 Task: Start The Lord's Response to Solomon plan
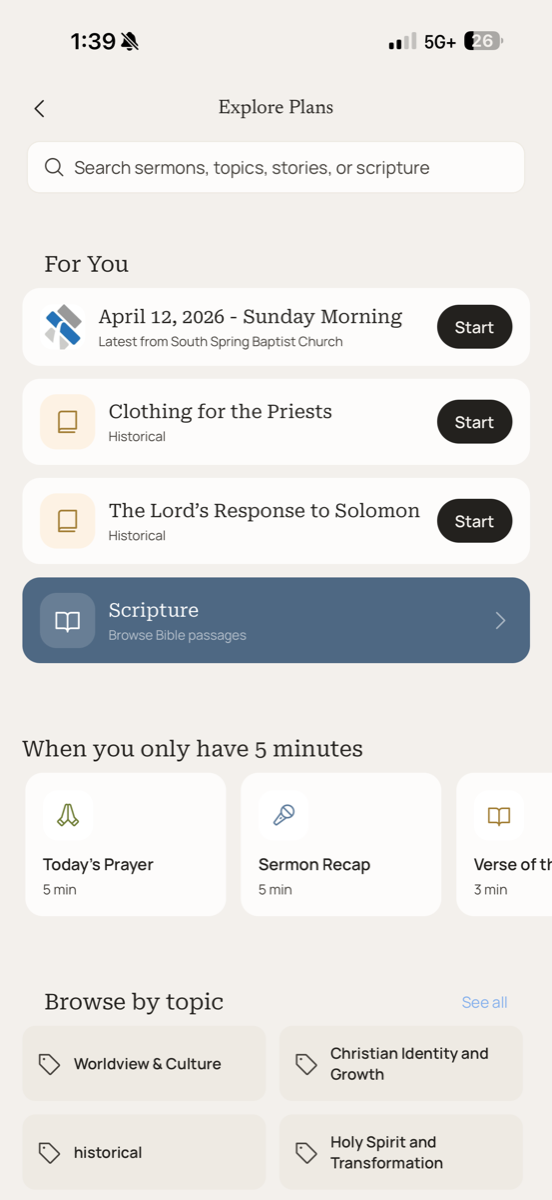pyautogui.click(x=474, y=521)
